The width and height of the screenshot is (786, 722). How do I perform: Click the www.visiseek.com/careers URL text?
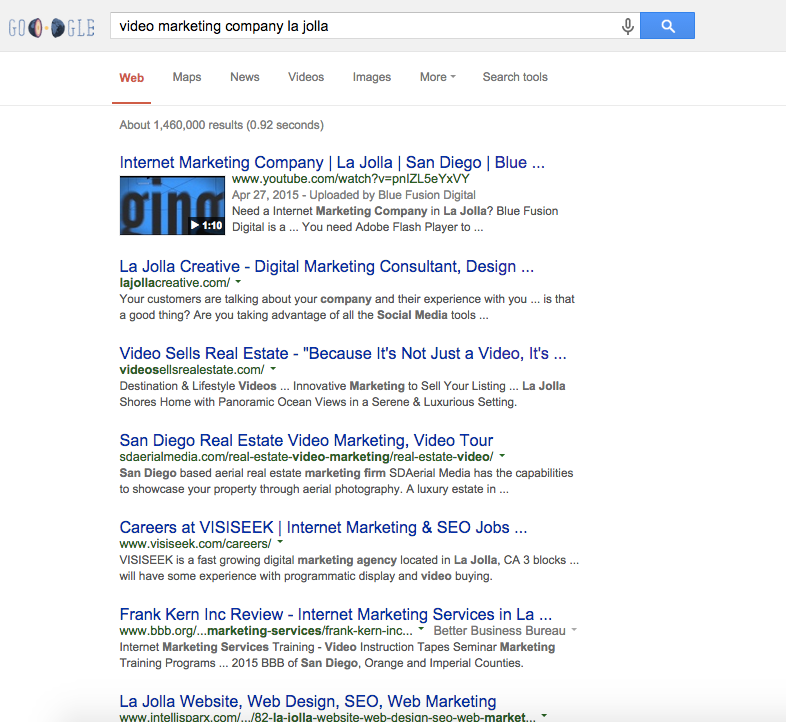pos(195,544)
